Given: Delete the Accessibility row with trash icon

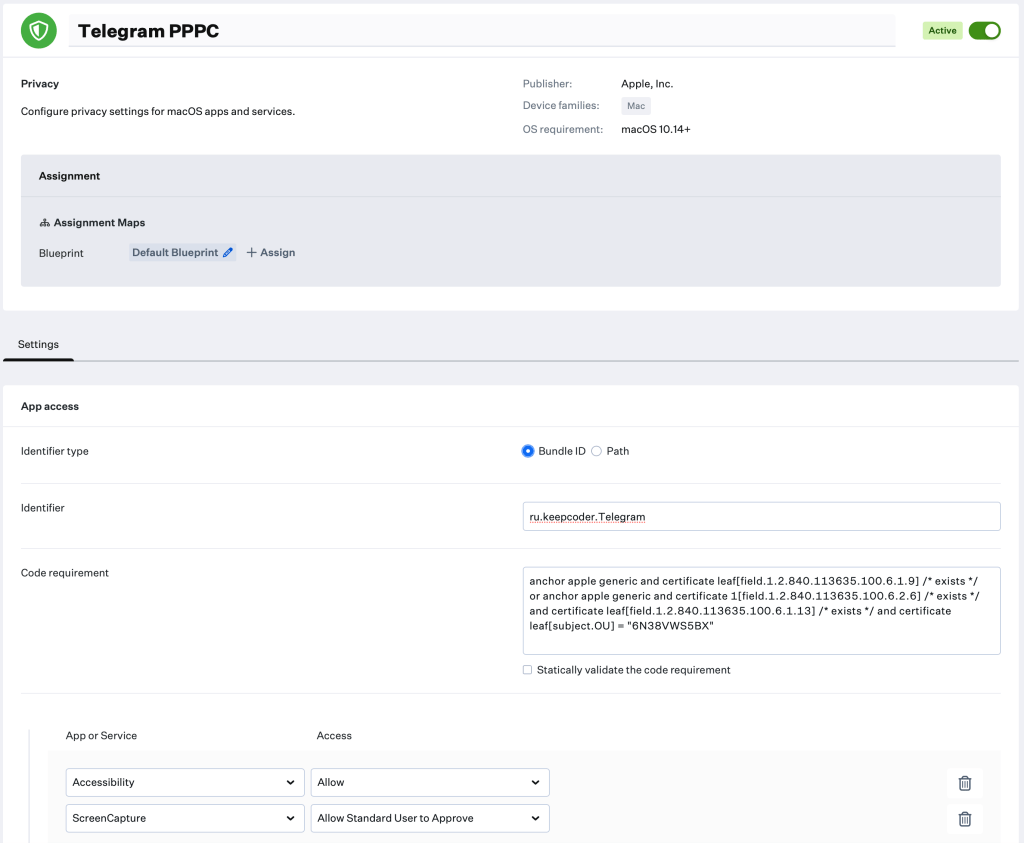Looking at the screenshot, I should click(964, 783).
